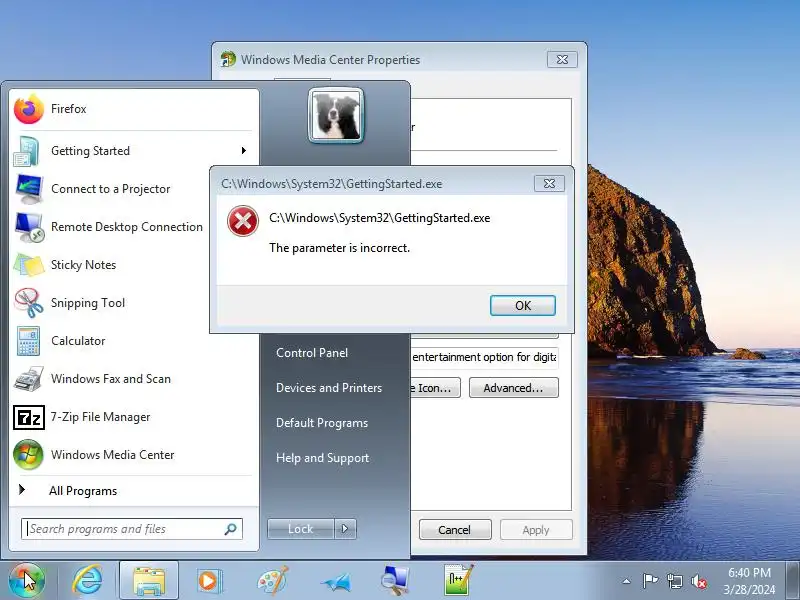Screen dimensions: 800x600
Task: Open the shutdown options arrow beside Lock
Action: tap(345, 529)
